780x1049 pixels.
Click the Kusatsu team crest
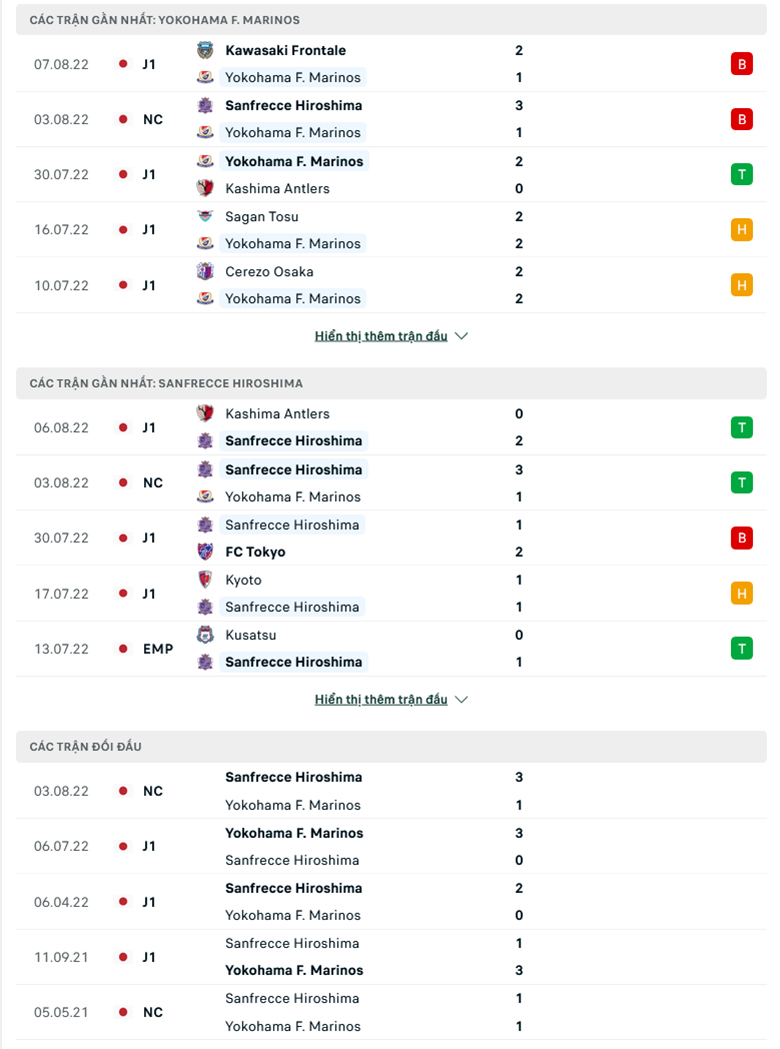[x=205, y=634]
